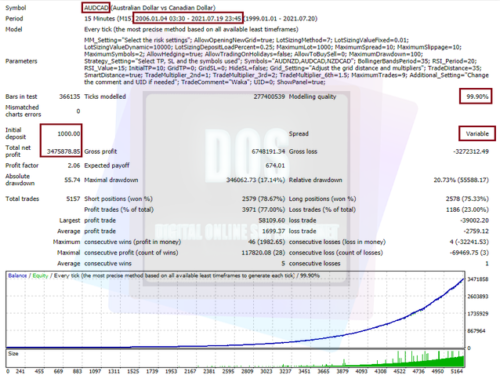
Task: Click the gross profit value 6748191.34
Action: click(x=268, y=151)
